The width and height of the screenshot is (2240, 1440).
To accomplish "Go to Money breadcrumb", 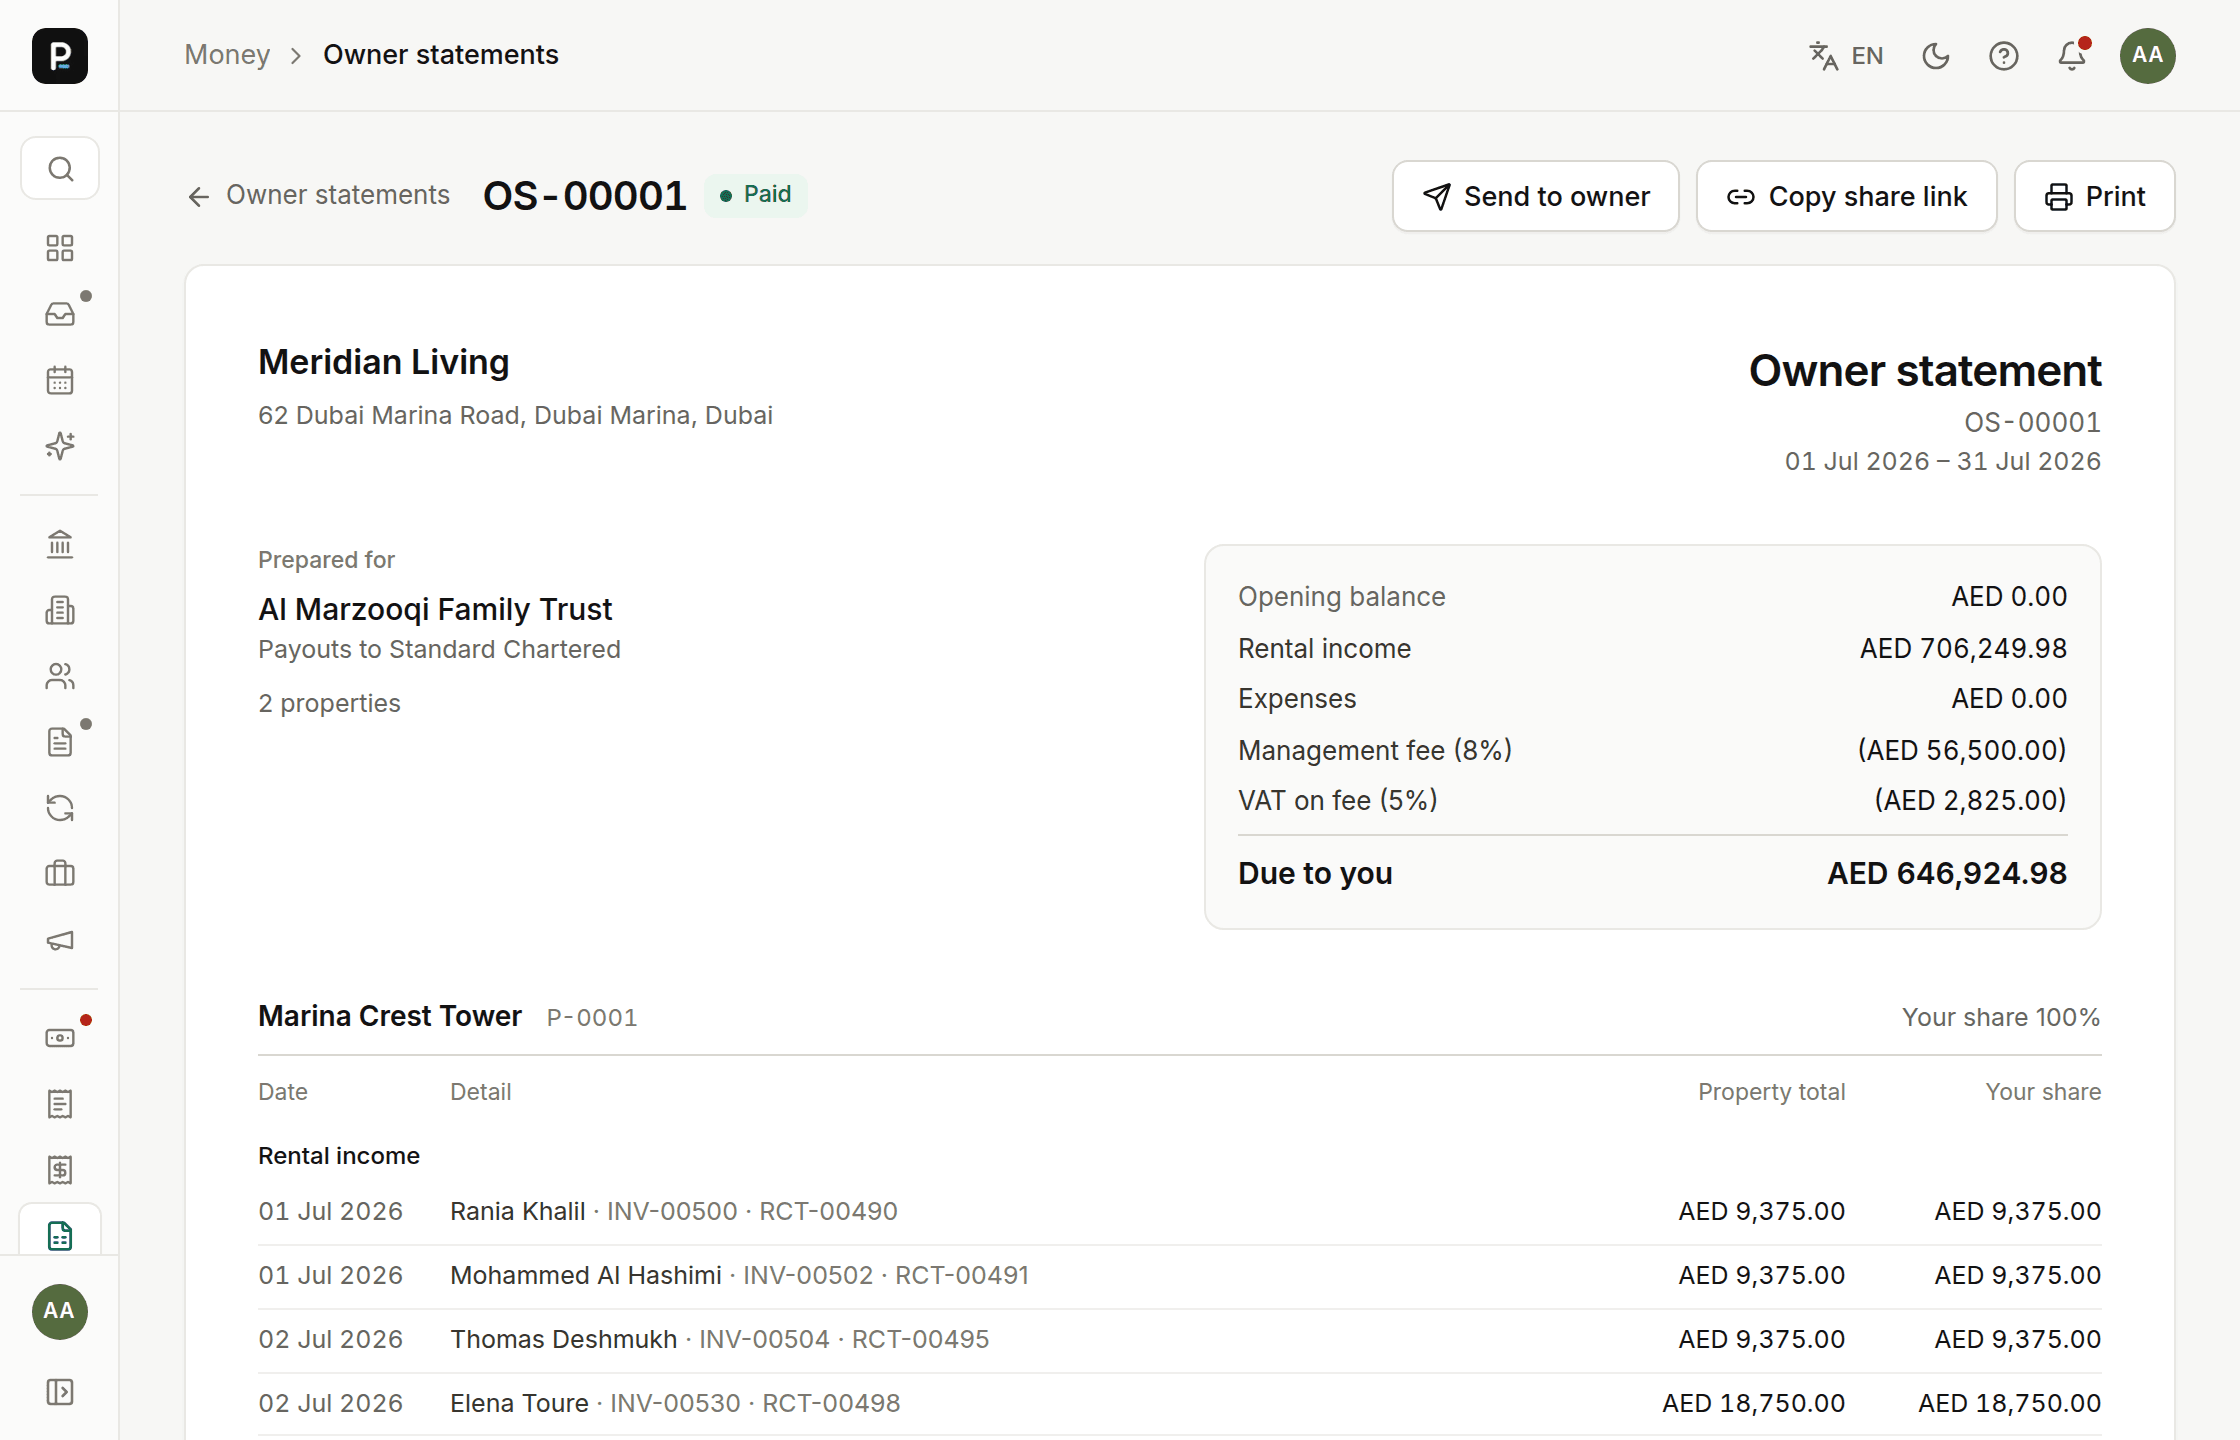I will [227, 55].
